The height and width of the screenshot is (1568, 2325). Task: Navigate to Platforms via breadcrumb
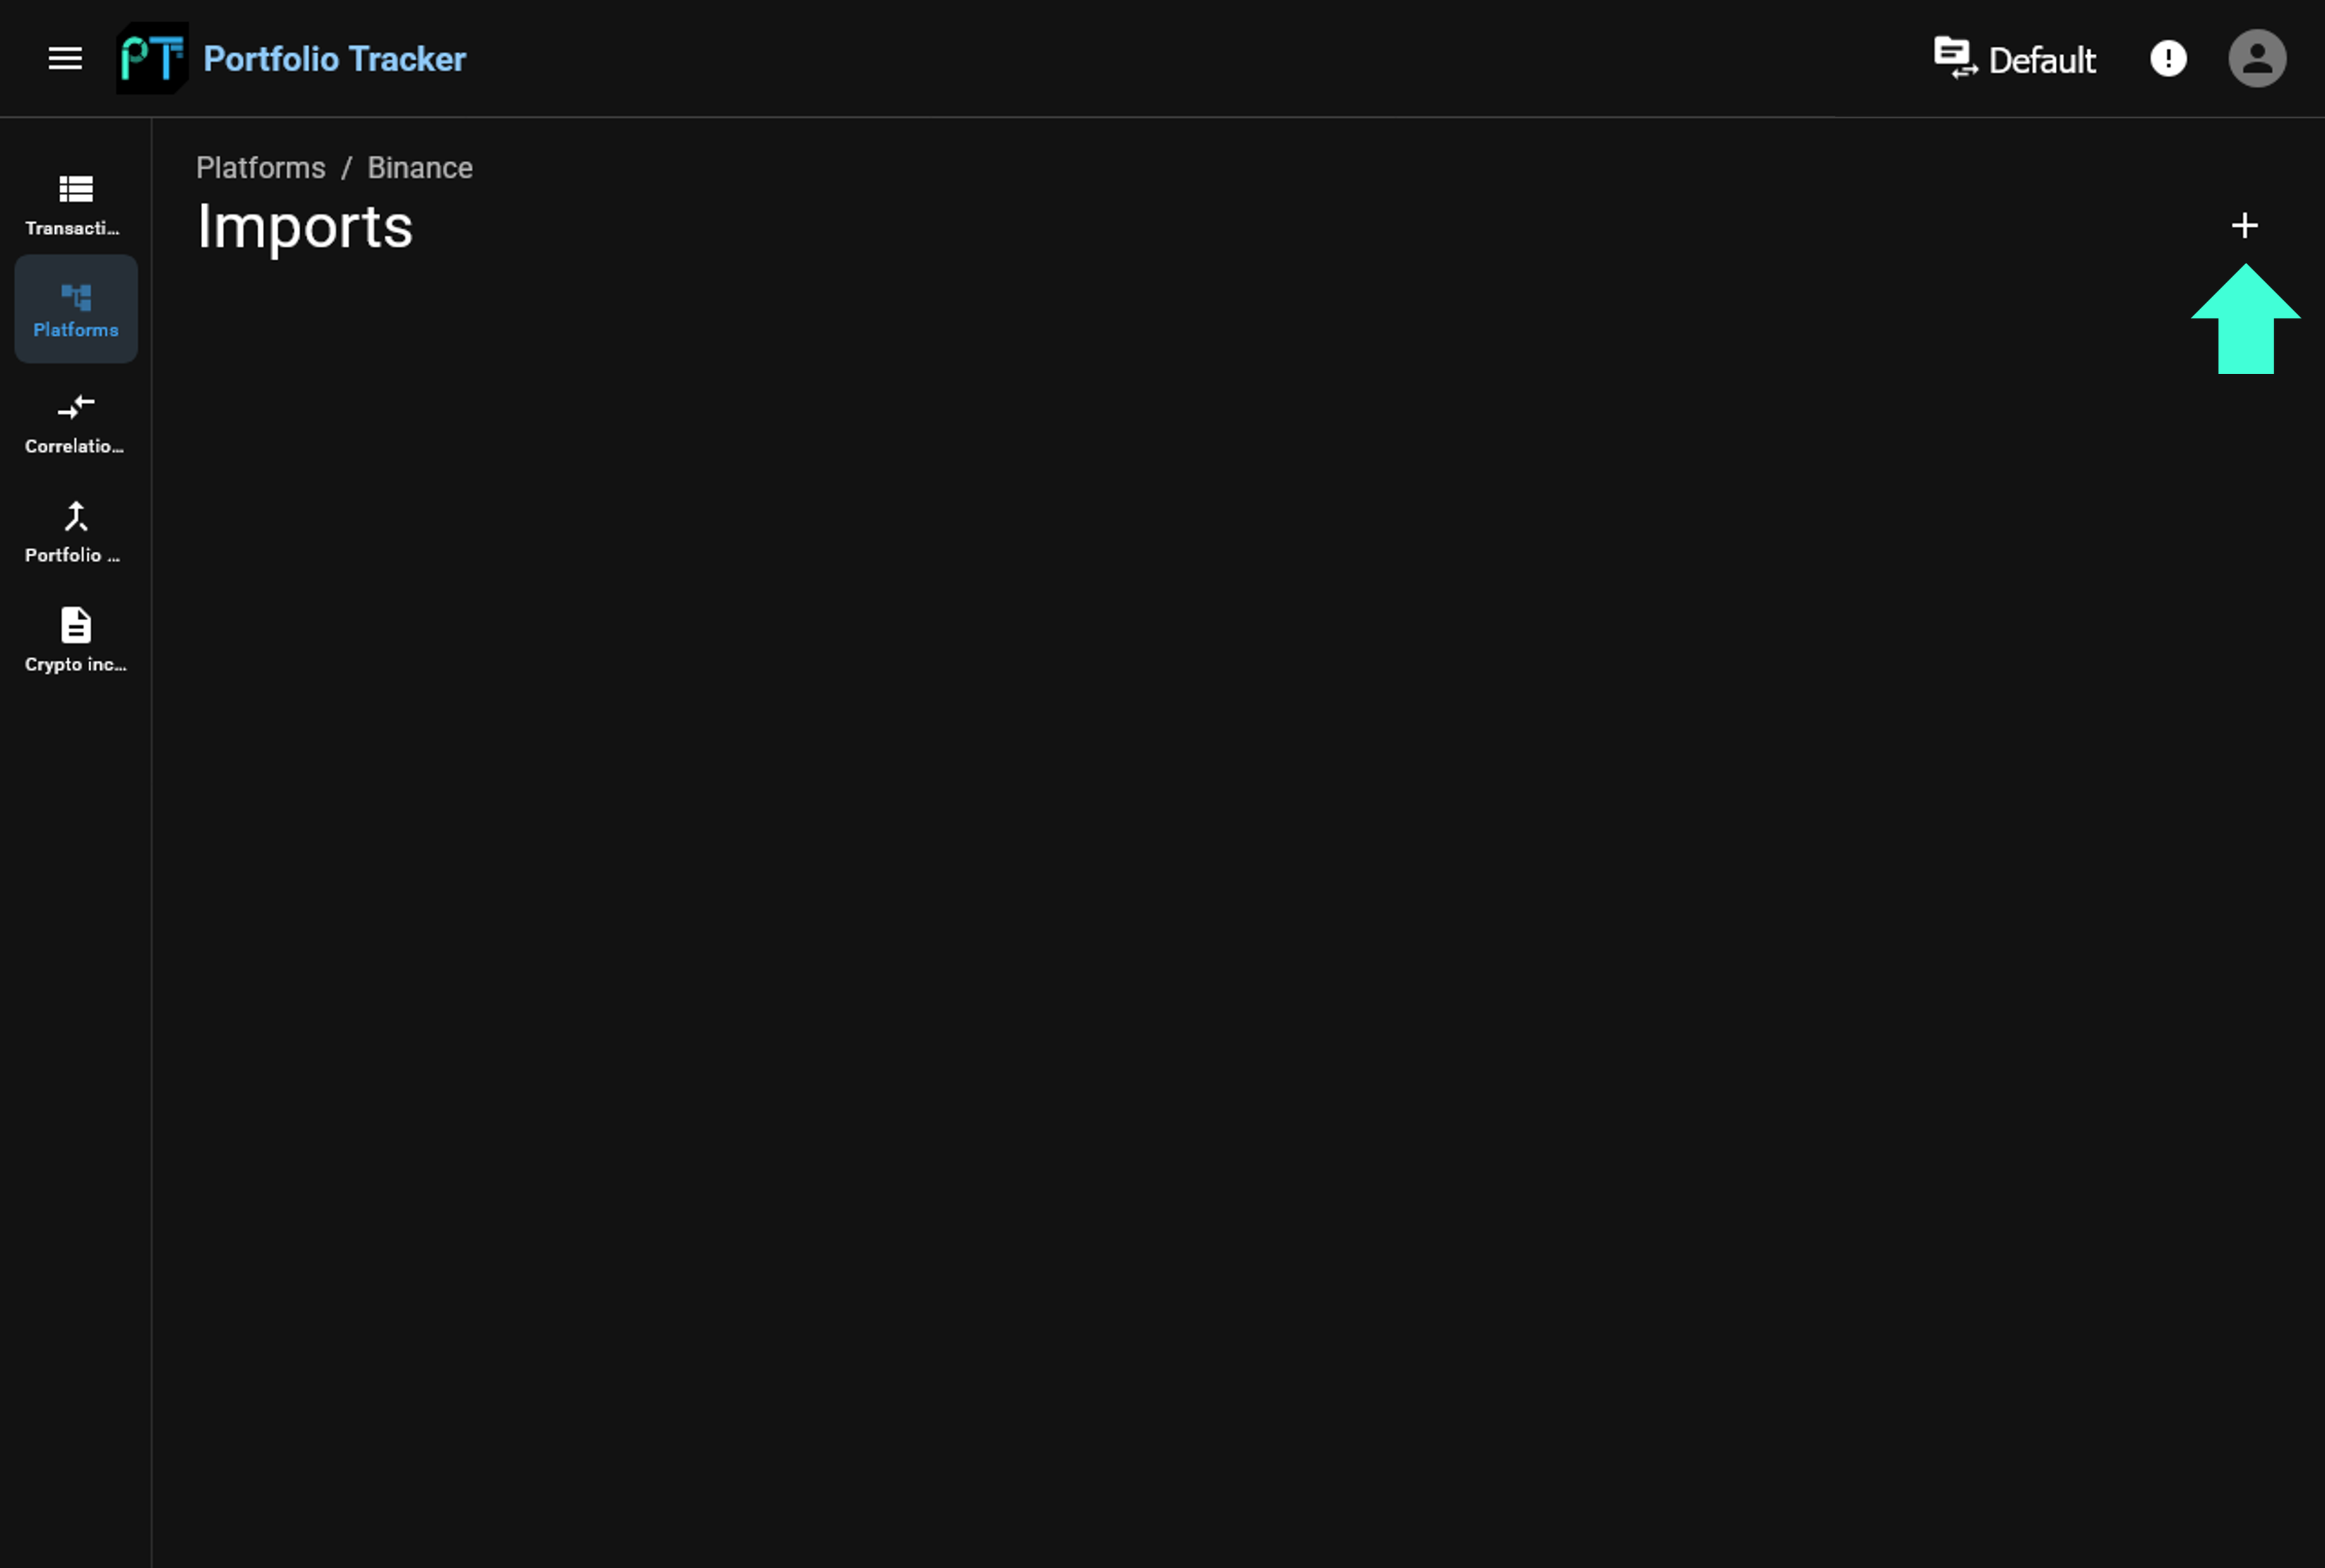click(x=261, y=167)
